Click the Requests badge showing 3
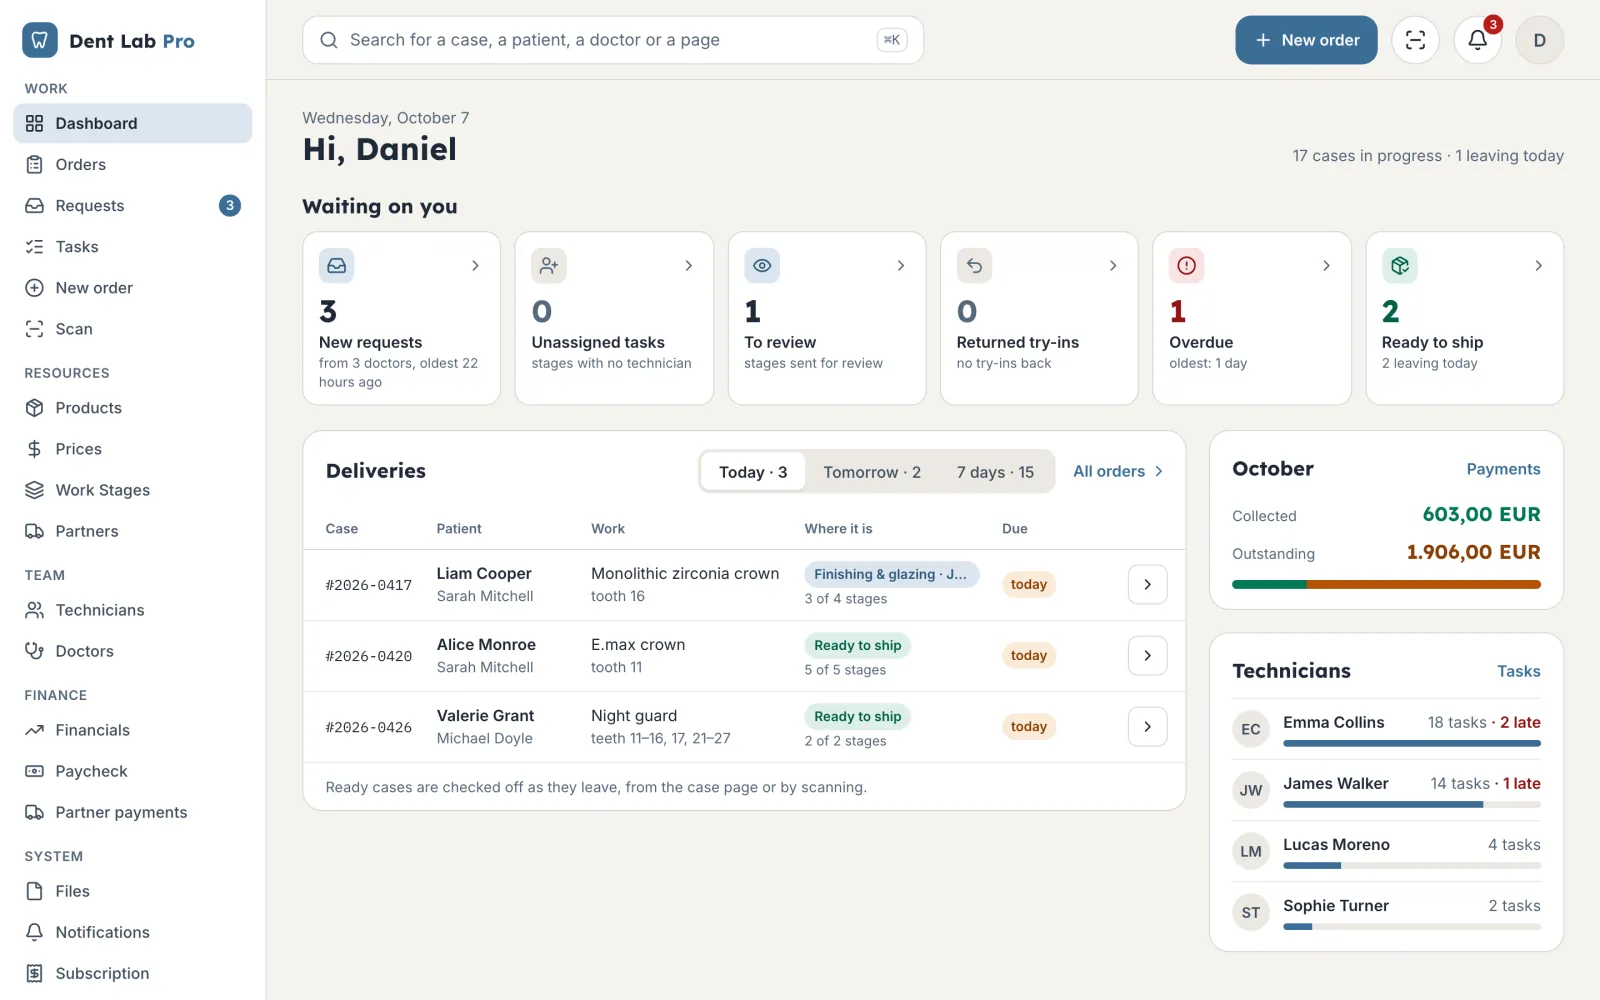The height and width of the screenshot is (1000, 1600). pyautogui.click(x=230, y=205)
